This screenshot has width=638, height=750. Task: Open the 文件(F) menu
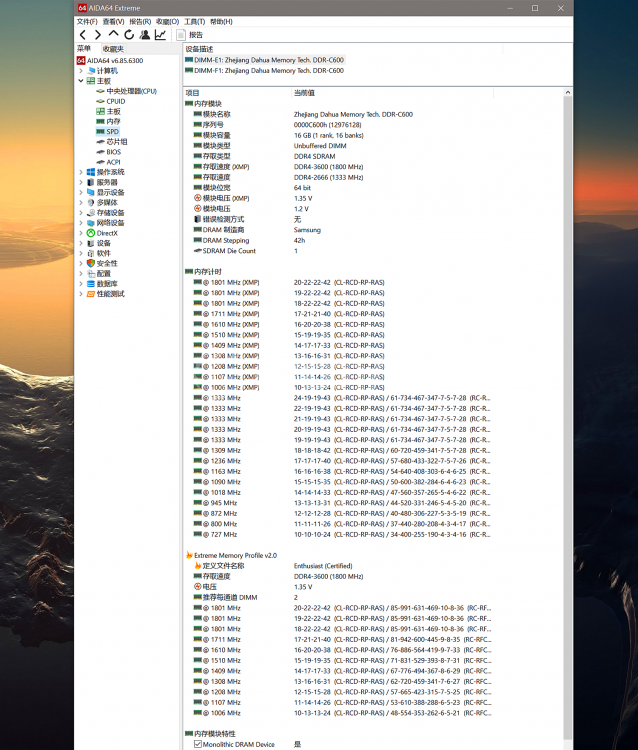[x=87, y=22]
